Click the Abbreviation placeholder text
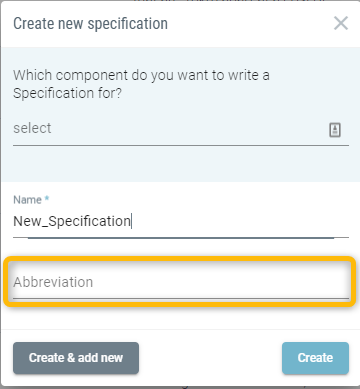Screen dimensions: 360x389 point(53,282)
